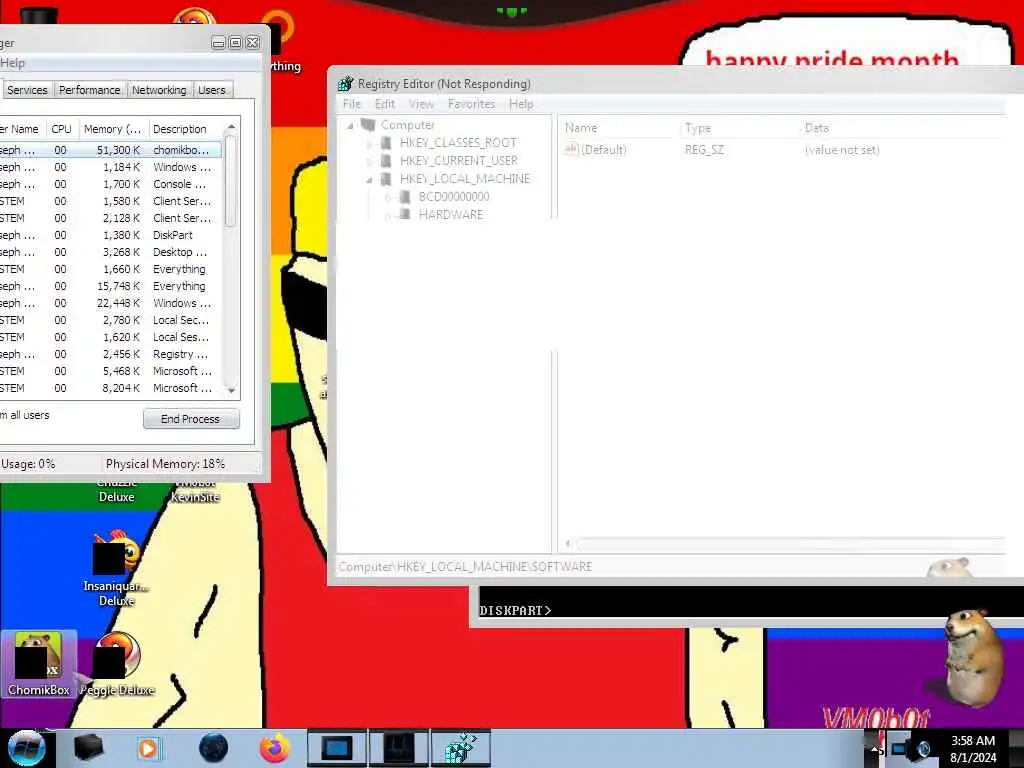The width and height of the screenshot is (1024, 768).
Task: Select the HARDWARE tree item
Action: 451,214
